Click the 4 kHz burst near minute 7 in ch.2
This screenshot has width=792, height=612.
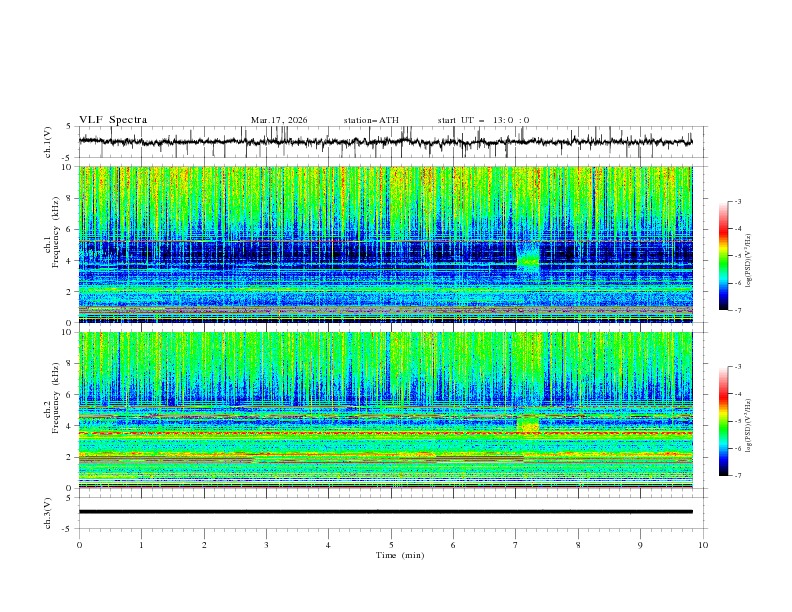528,424
